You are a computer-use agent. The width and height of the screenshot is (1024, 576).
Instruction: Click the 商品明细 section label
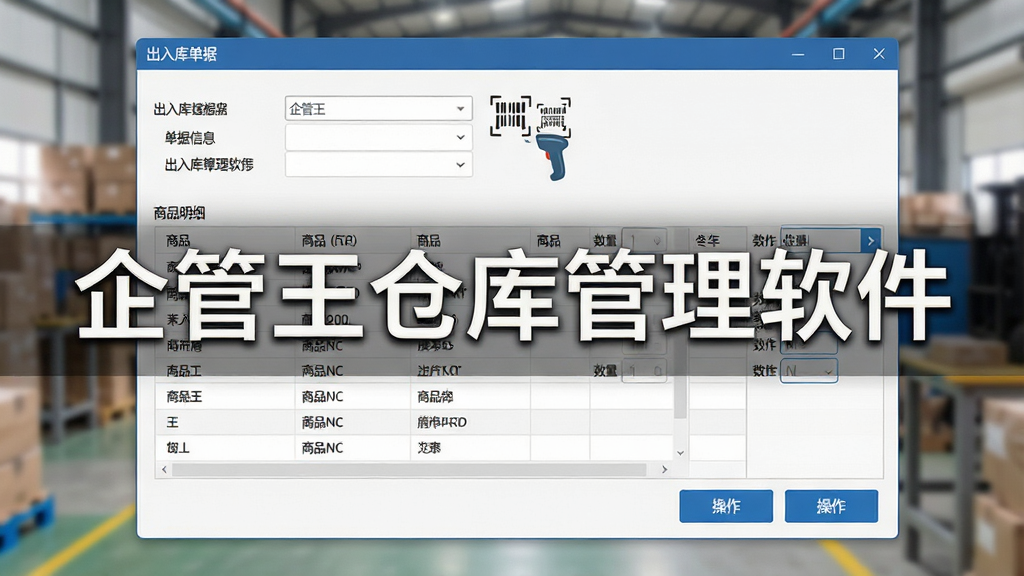tap(179, 213)
